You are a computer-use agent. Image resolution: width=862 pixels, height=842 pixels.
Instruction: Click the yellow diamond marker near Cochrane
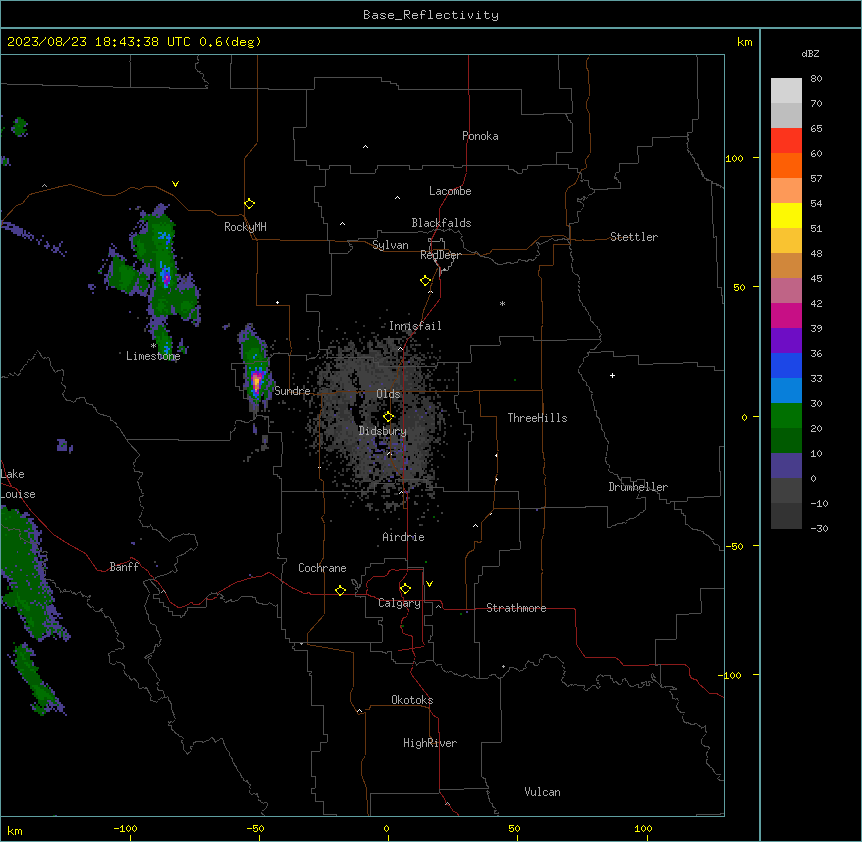pyautogui.click(x=340, y=590)
